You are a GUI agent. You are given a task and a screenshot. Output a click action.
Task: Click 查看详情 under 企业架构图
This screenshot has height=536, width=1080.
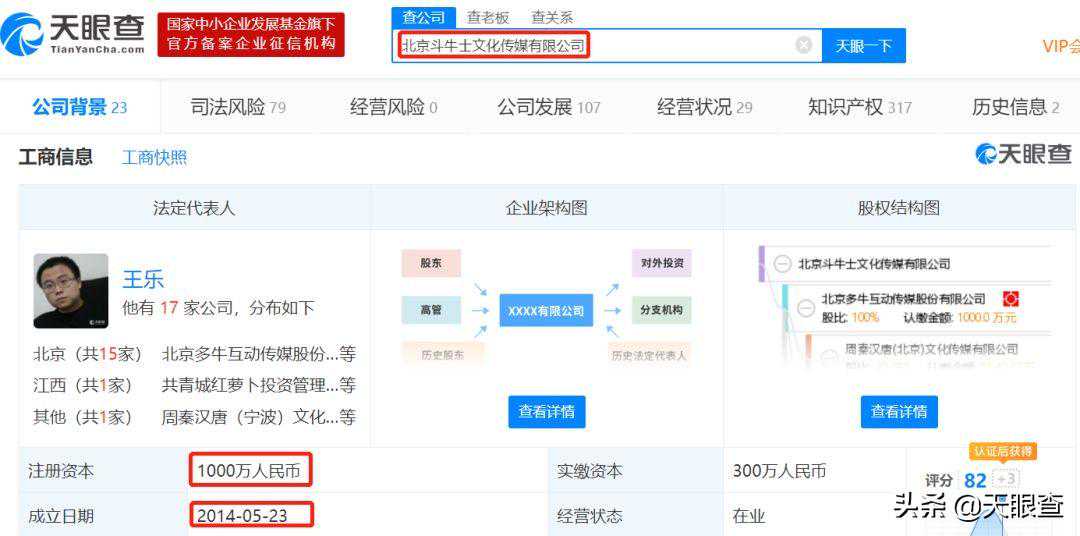tap(547, 411)
